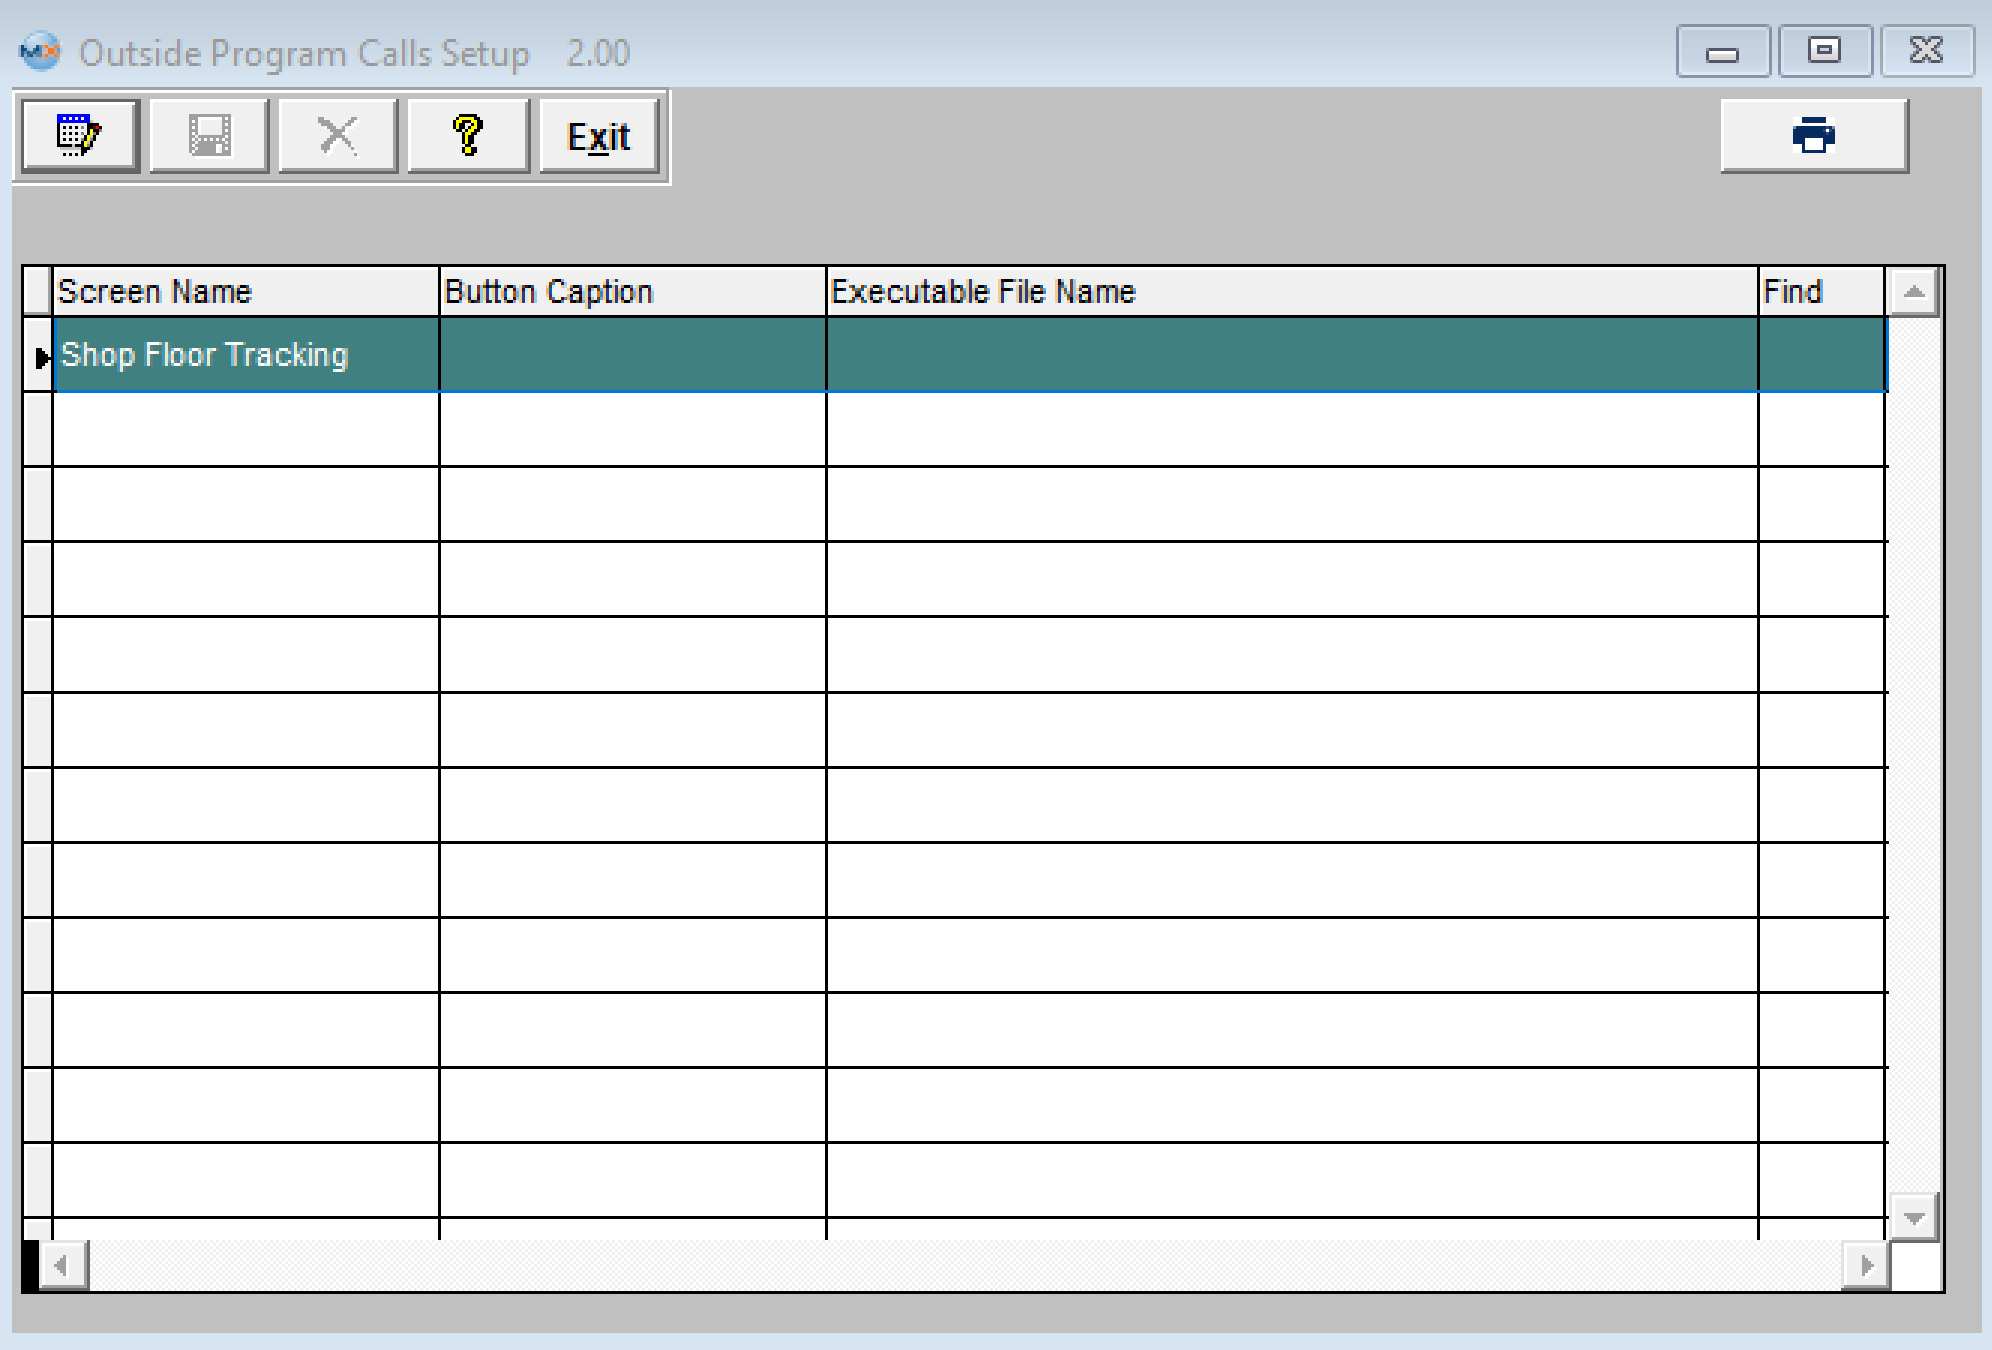The image size is (1992, 1350).
Task: Click the right arrow of horizontal scrollbar
Action: [1866, 1266]
